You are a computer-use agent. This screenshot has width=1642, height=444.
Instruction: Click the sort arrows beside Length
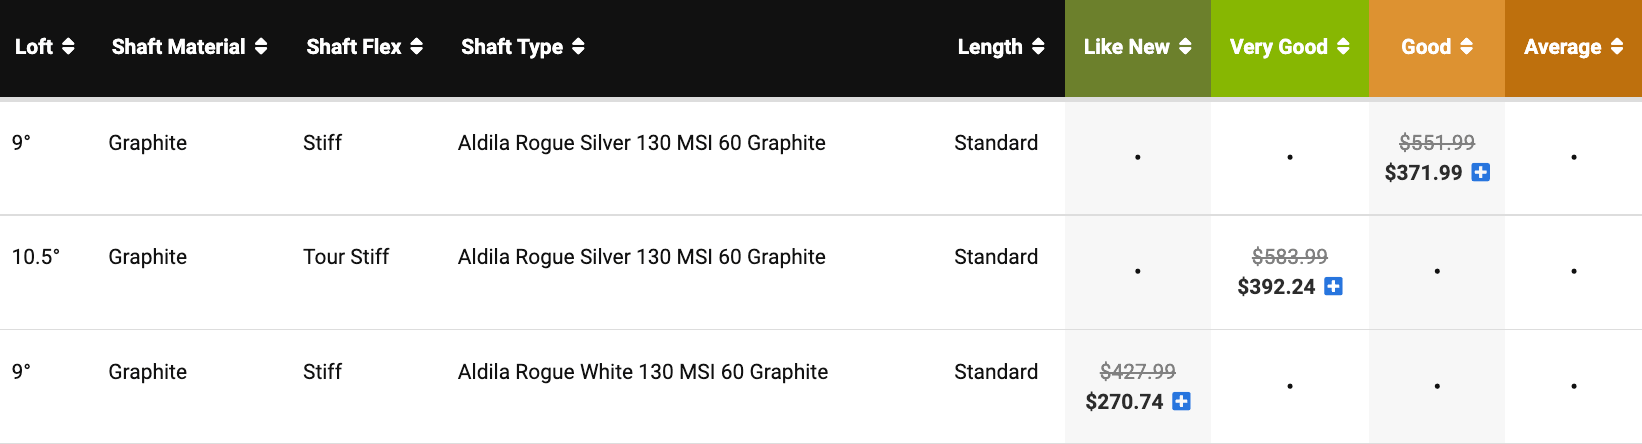click(1038, 47)
